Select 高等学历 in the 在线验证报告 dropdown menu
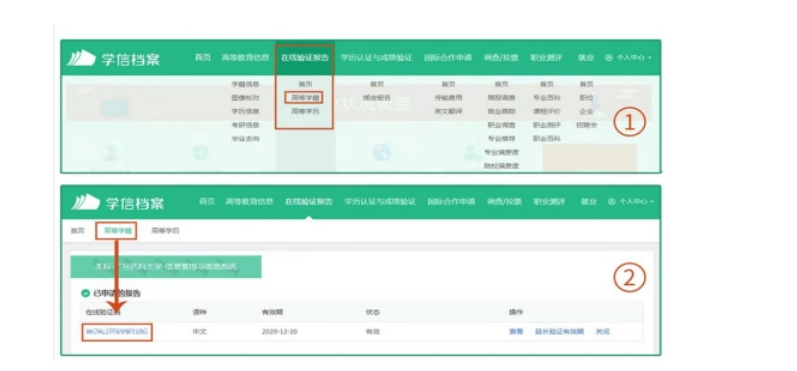The image size is (797, 371). [305, 111]
